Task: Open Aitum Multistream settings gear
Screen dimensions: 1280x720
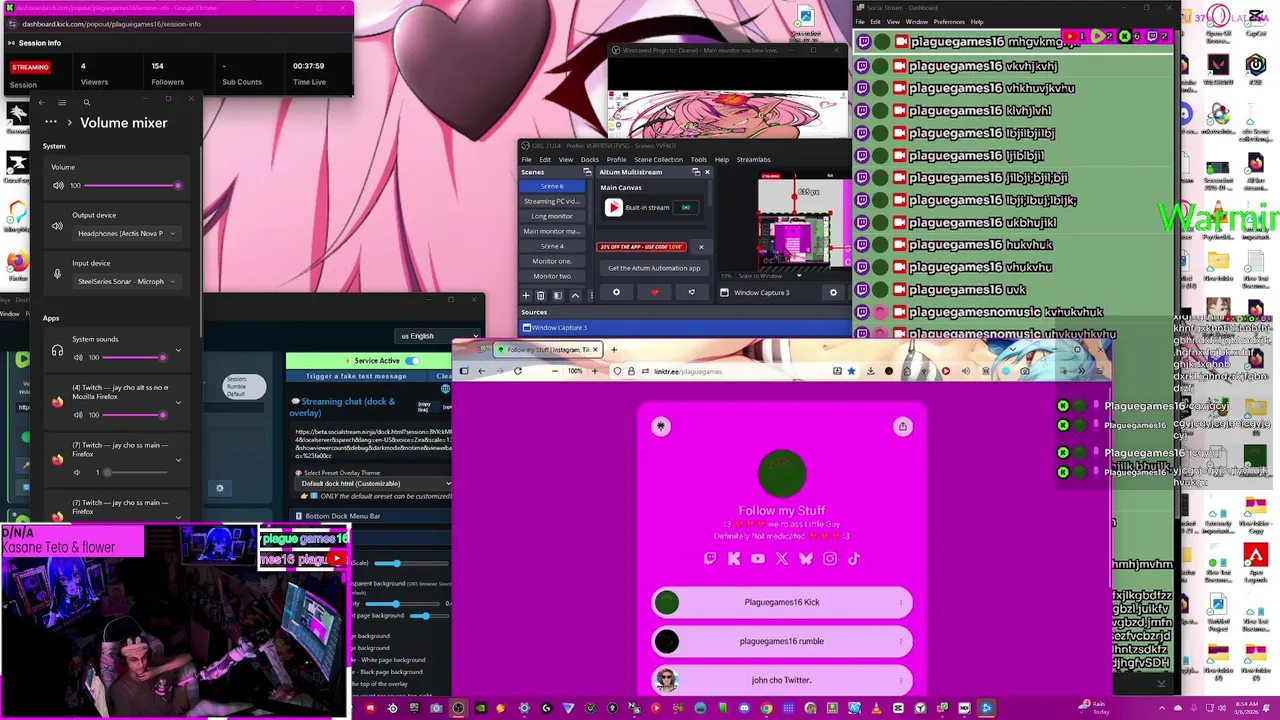Action: pyautogui.click(x=616, y=292)
